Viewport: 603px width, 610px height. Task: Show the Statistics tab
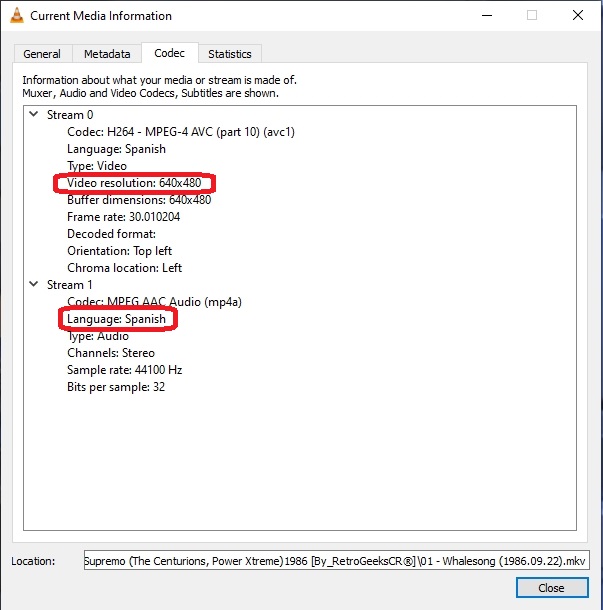(x=230, y=54)
